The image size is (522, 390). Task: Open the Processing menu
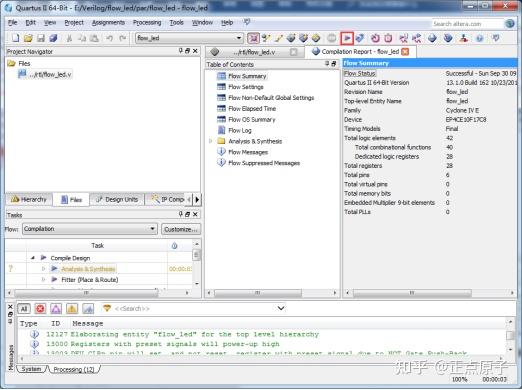[x=147, y=23]
